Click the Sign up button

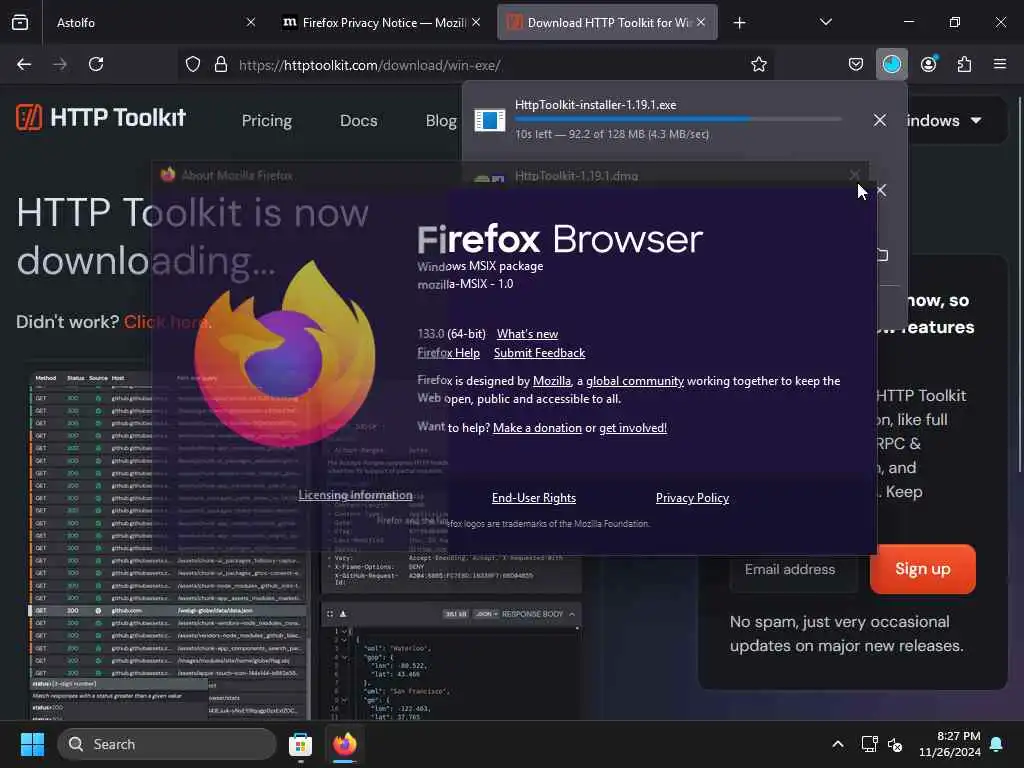point(922,569)
